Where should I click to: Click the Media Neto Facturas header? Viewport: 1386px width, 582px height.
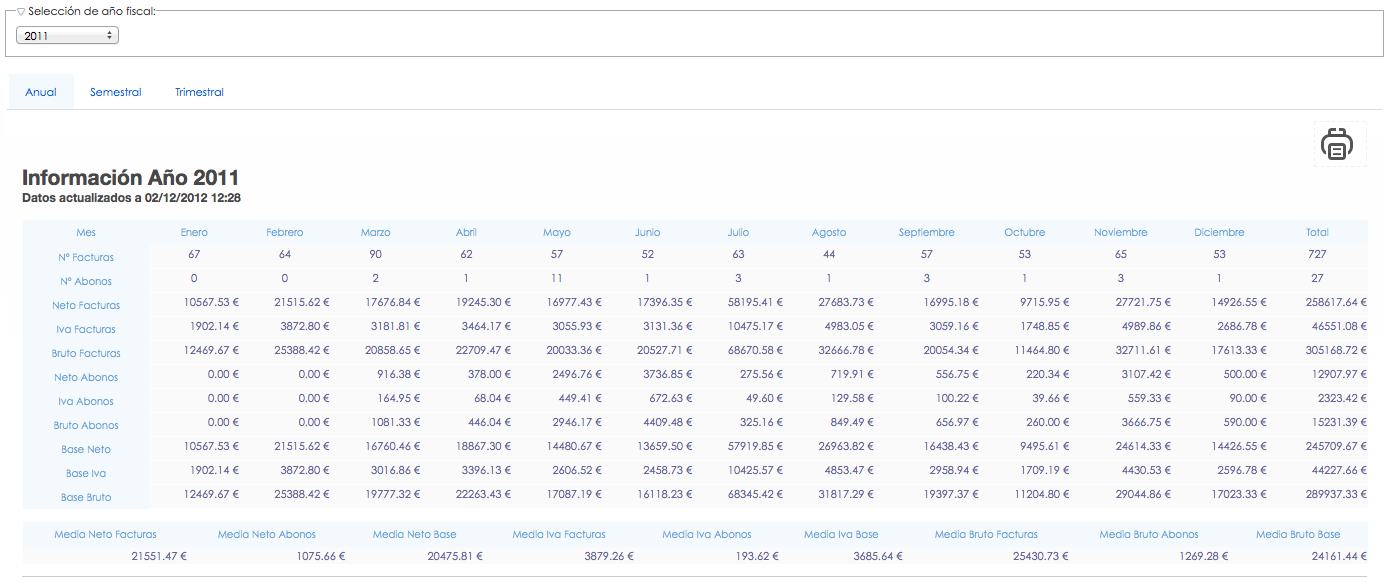[x=105, y=534]
